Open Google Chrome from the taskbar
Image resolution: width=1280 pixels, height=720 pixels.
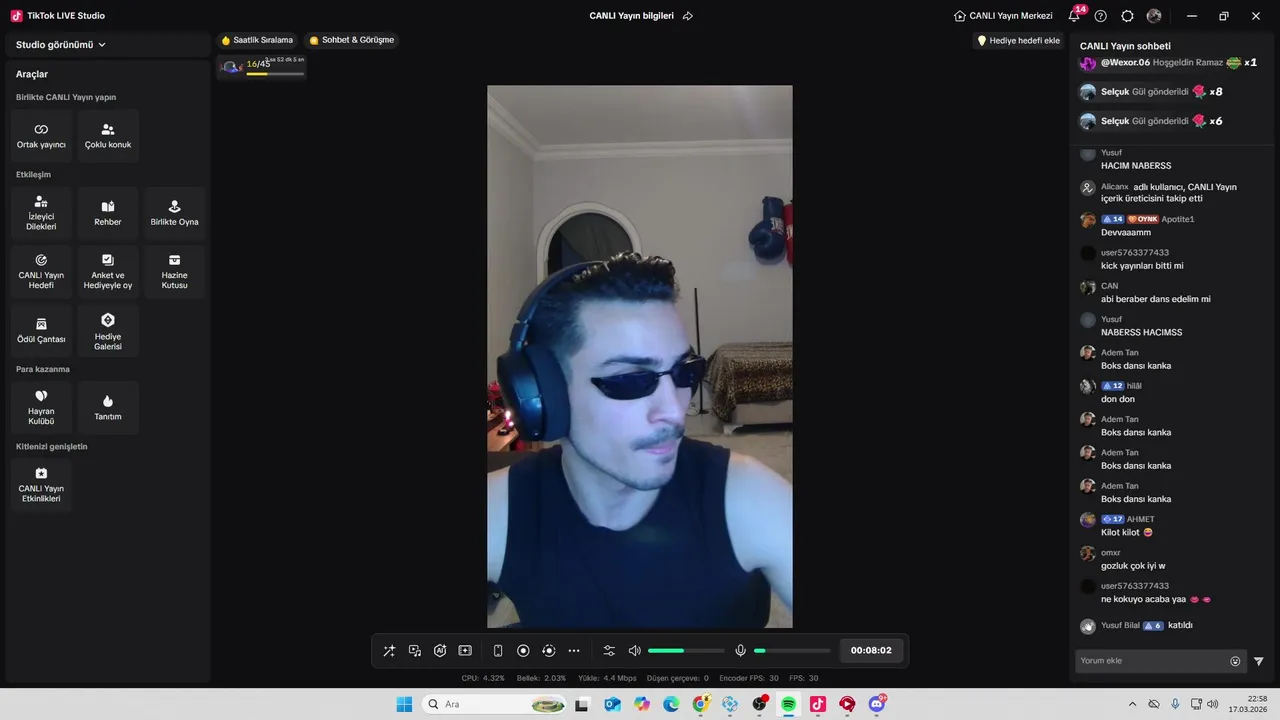(700, 704)
